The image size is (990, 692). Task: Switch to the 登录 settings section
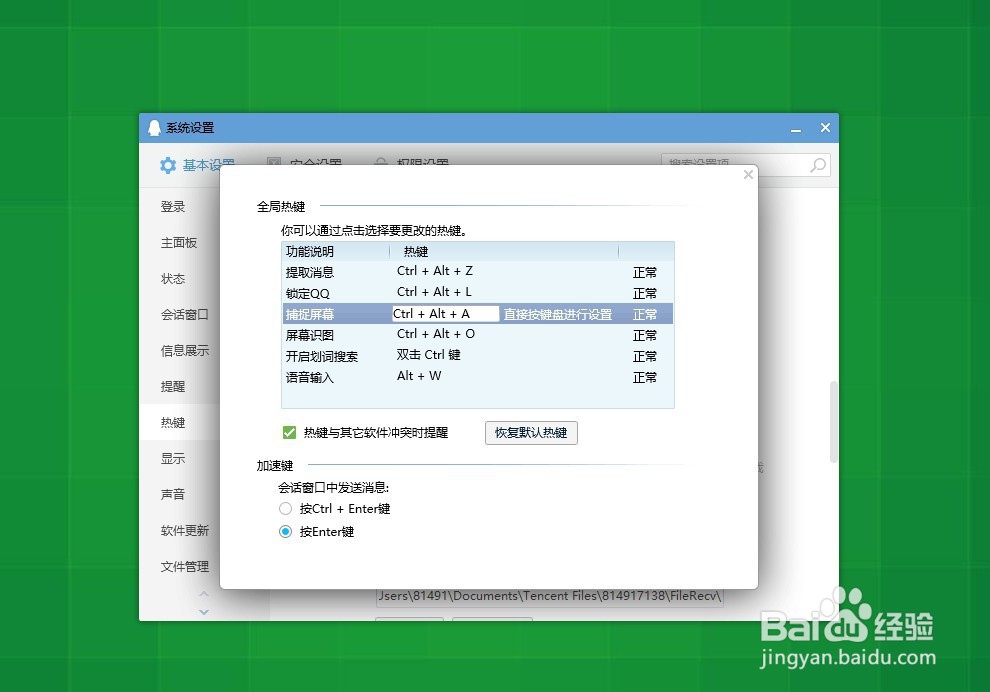point(172,206)
